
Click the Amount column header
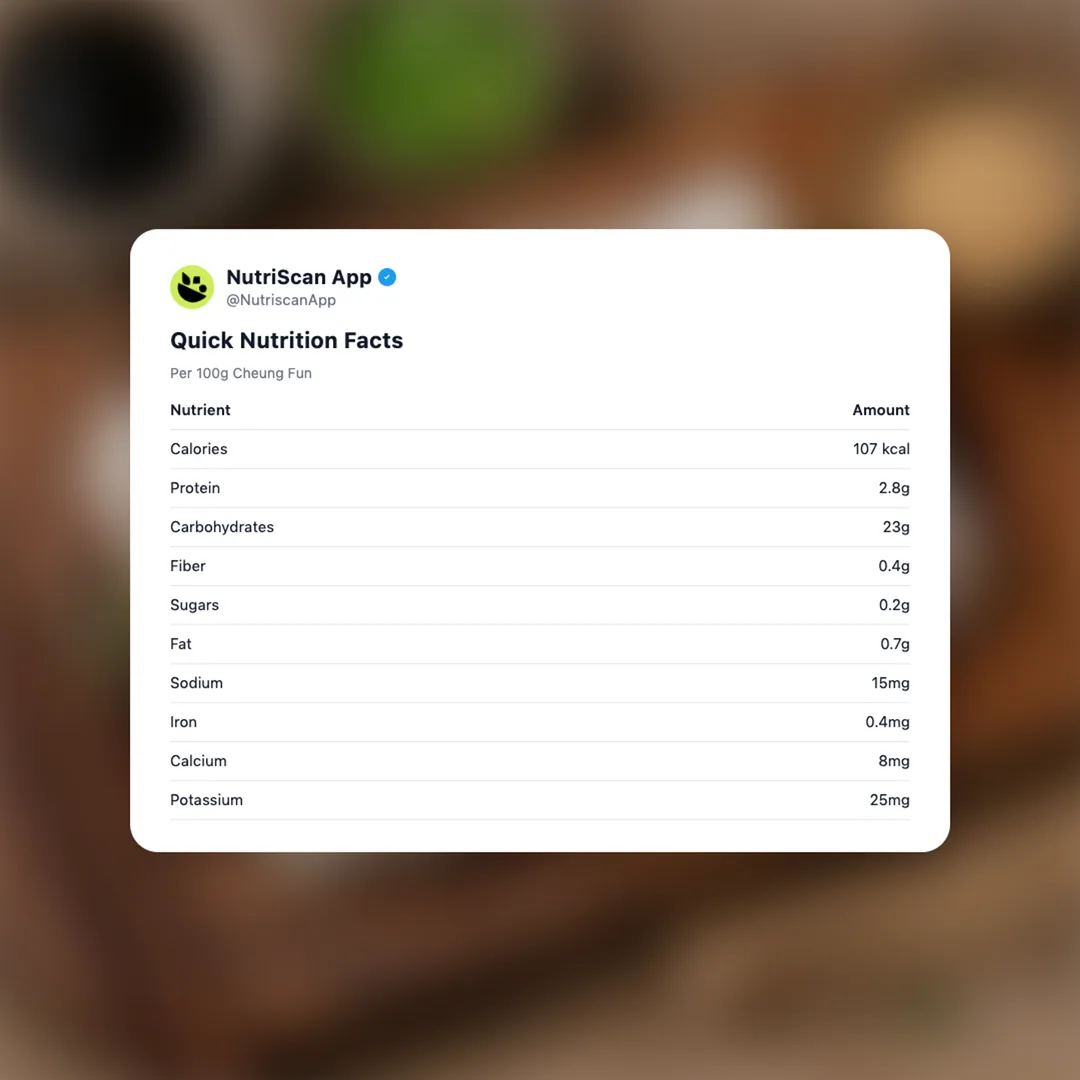click(880, 410)
